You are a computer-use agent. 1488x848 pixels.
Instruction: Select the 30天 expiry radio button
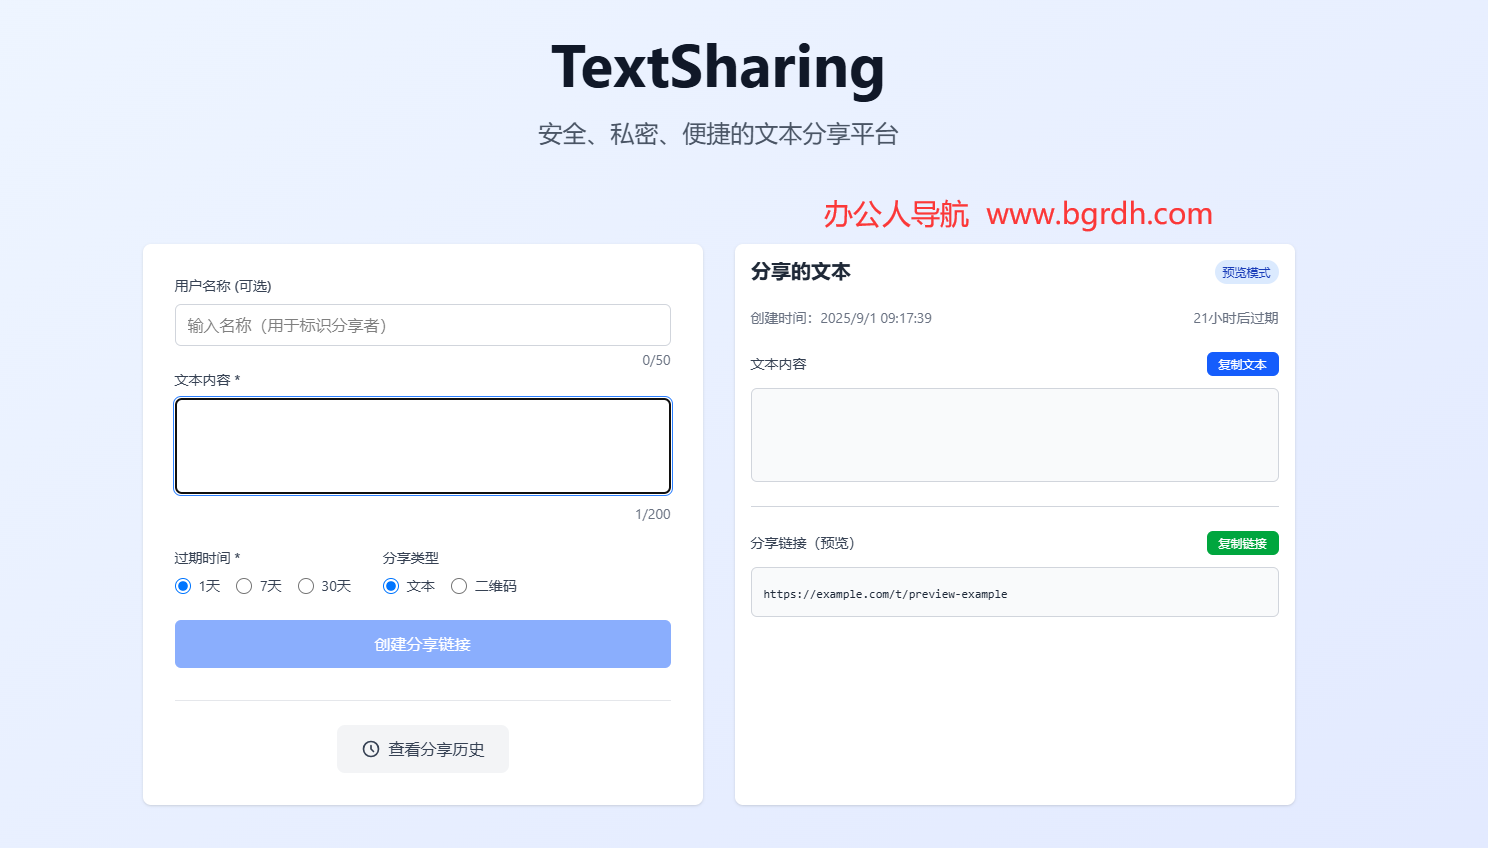tap(306, 586)
